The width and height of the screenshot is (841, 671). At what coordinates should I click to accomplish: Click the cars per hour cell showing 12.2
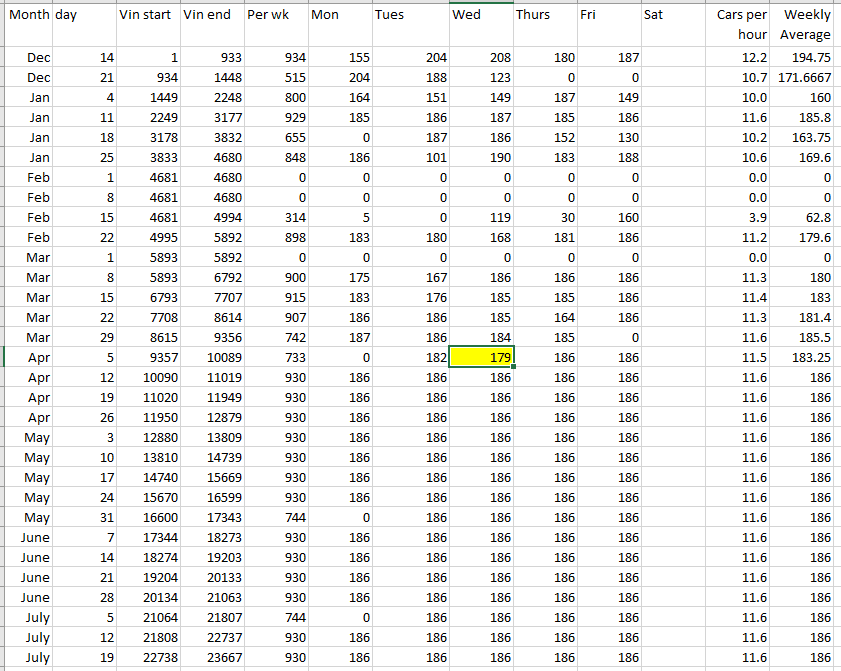739,58
